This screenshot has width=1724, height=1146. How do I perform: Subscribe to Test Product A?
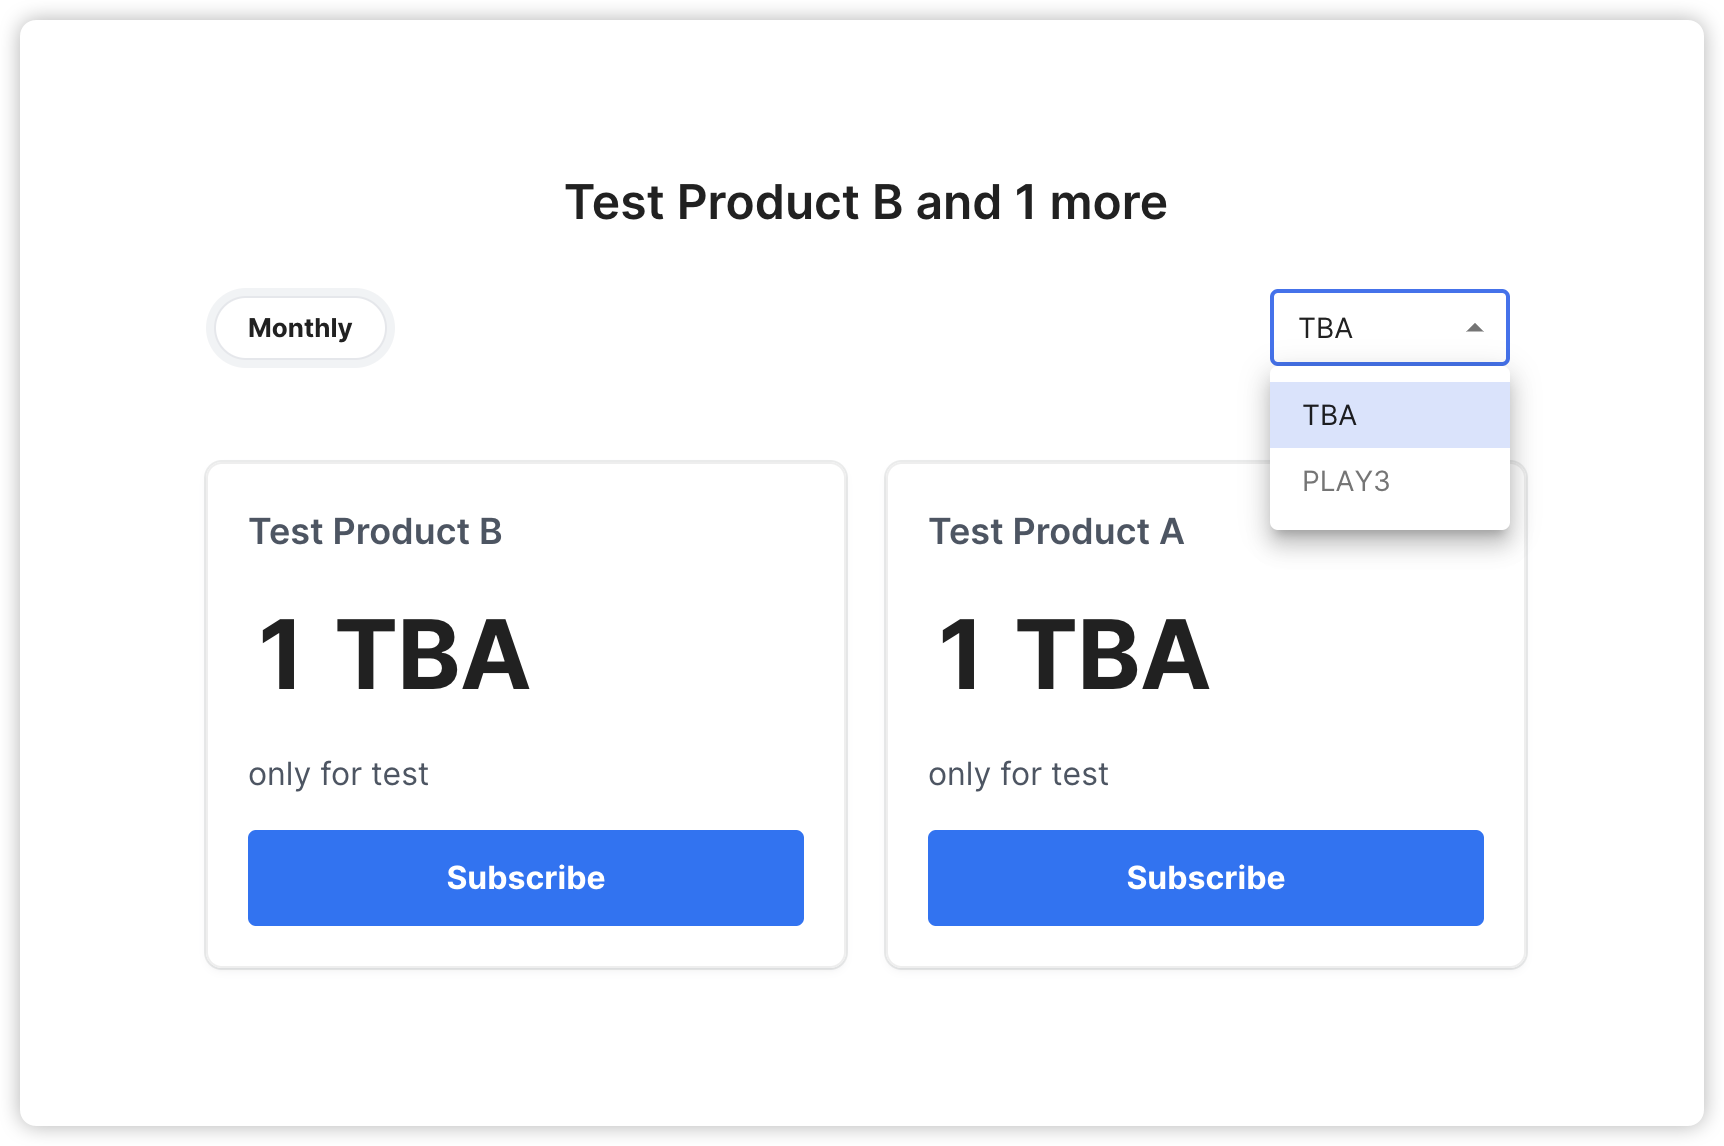point(1205,878)
